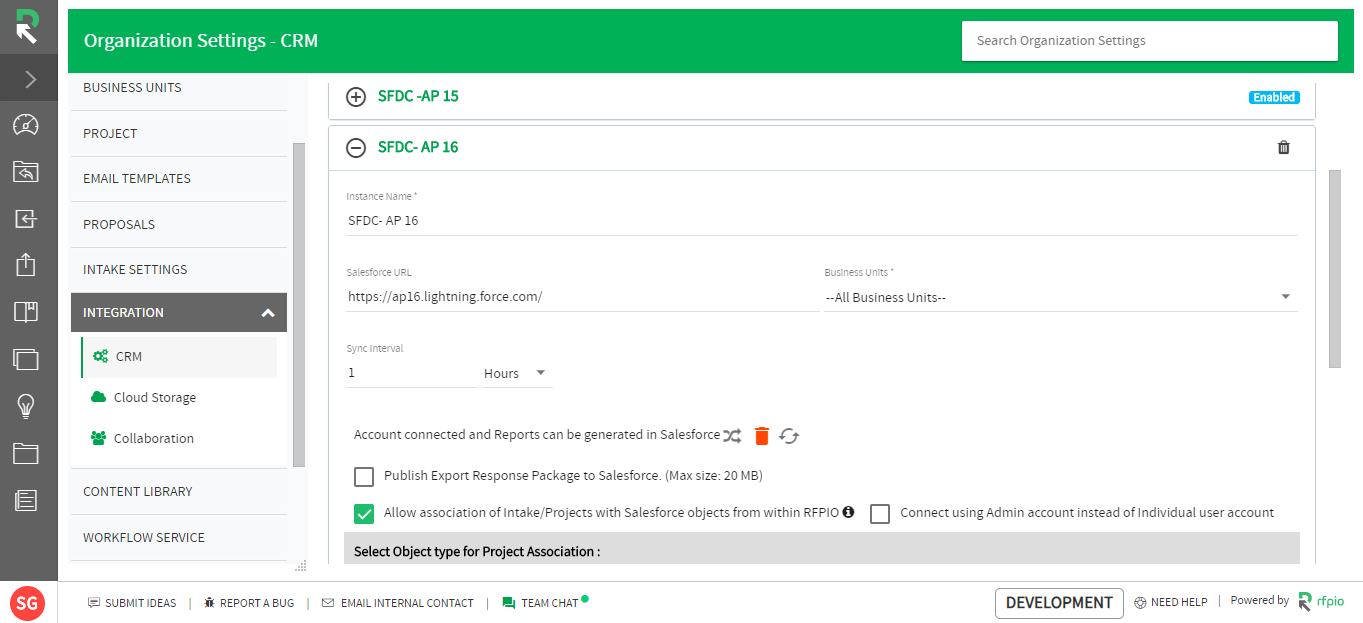This screenshot has width=1363, height=623.
Task: Click the lightbulb icon in the sidebar
Action: [x=26, y=406]
